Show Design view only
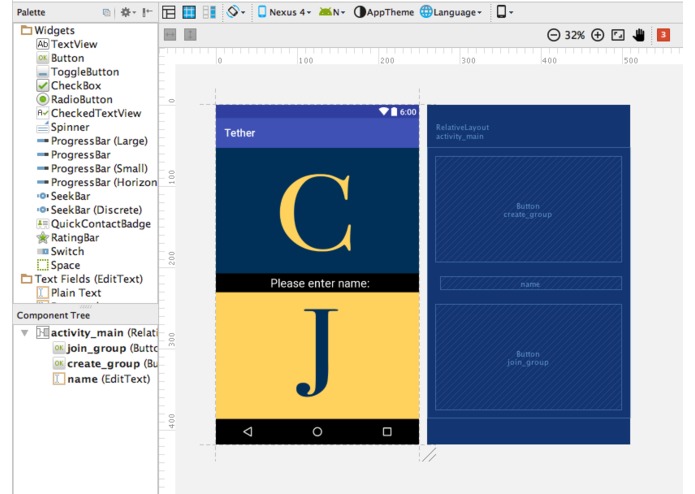This screenshot has width=695, height=494. click(x=169, y=12)
